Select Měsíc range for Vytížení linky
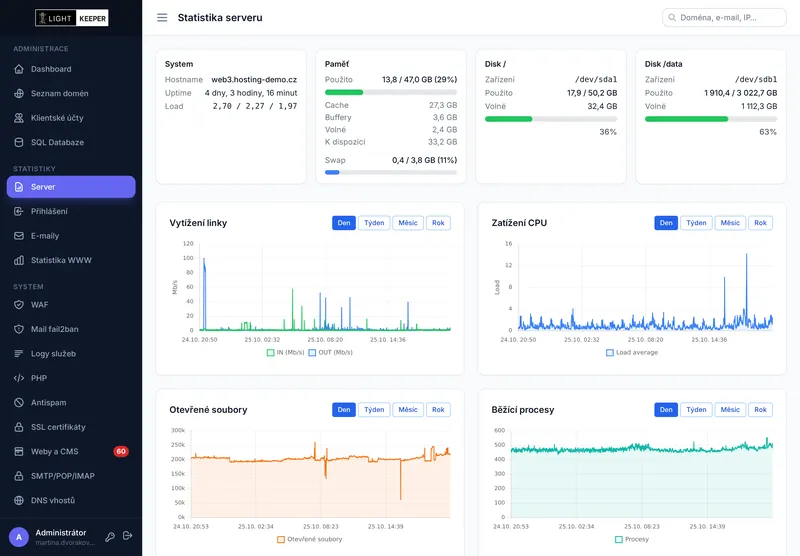The image size is (800, 556). (x=408, y=223)
